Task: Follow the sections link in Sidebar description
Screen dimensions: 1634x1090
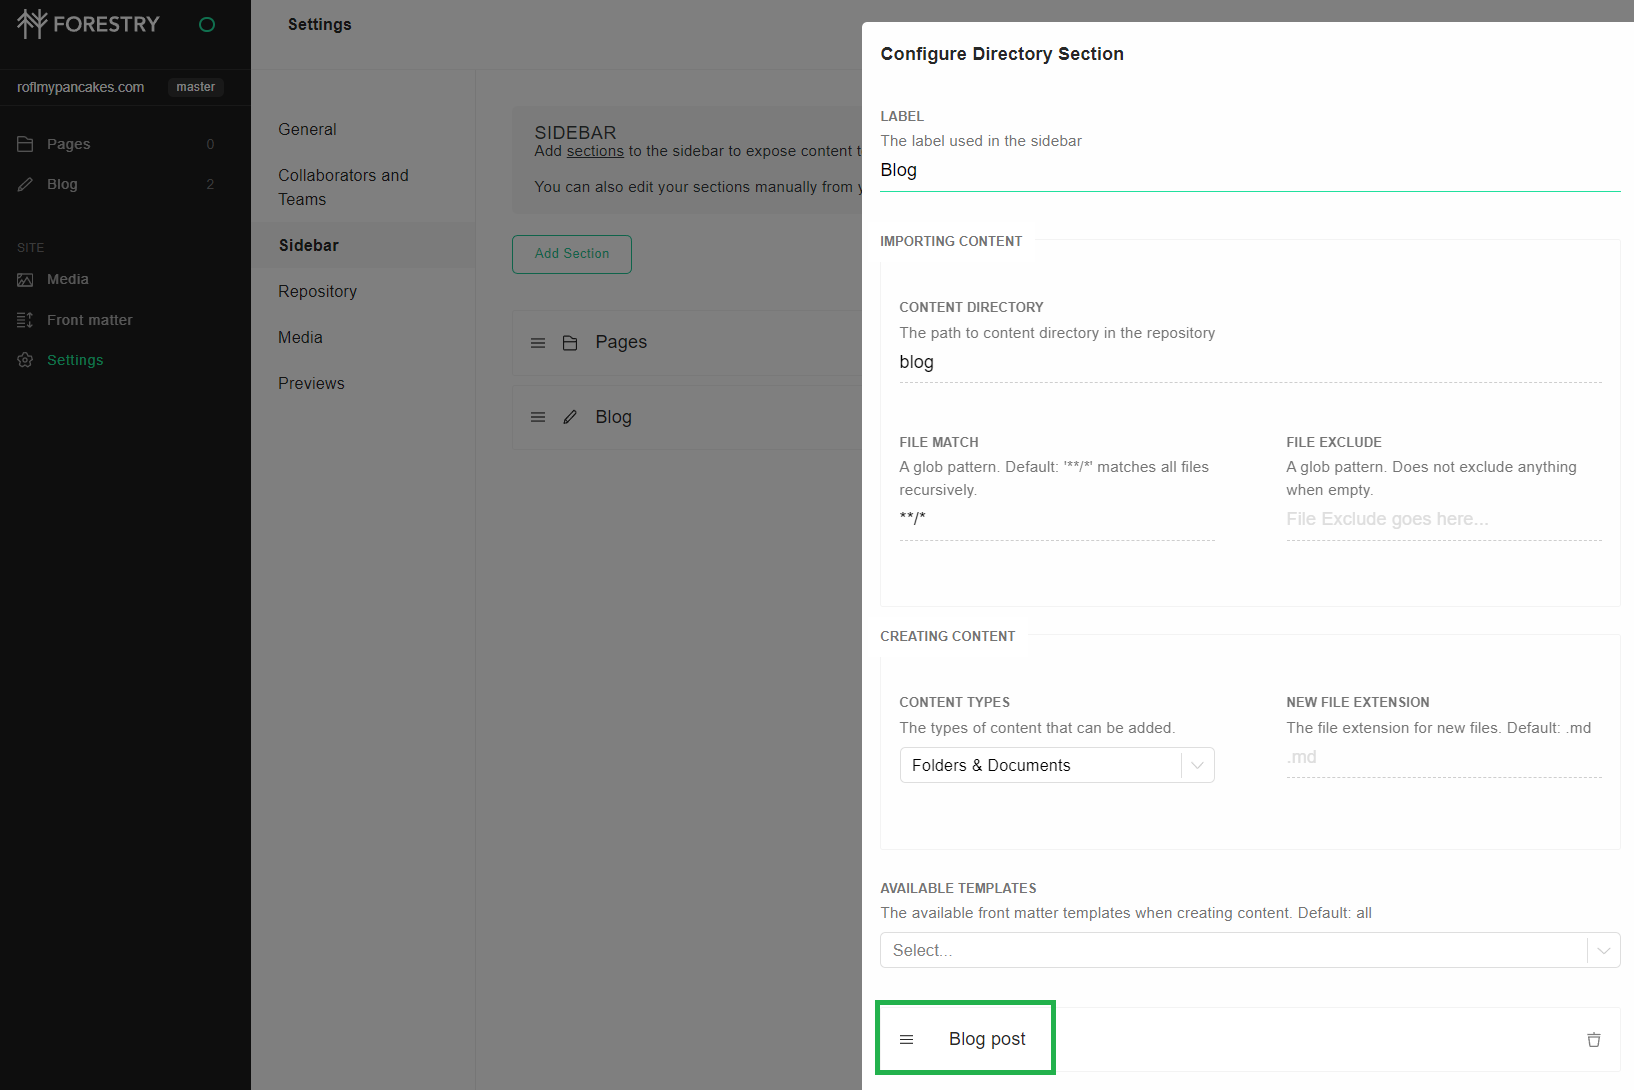Action: coord(595,151)
